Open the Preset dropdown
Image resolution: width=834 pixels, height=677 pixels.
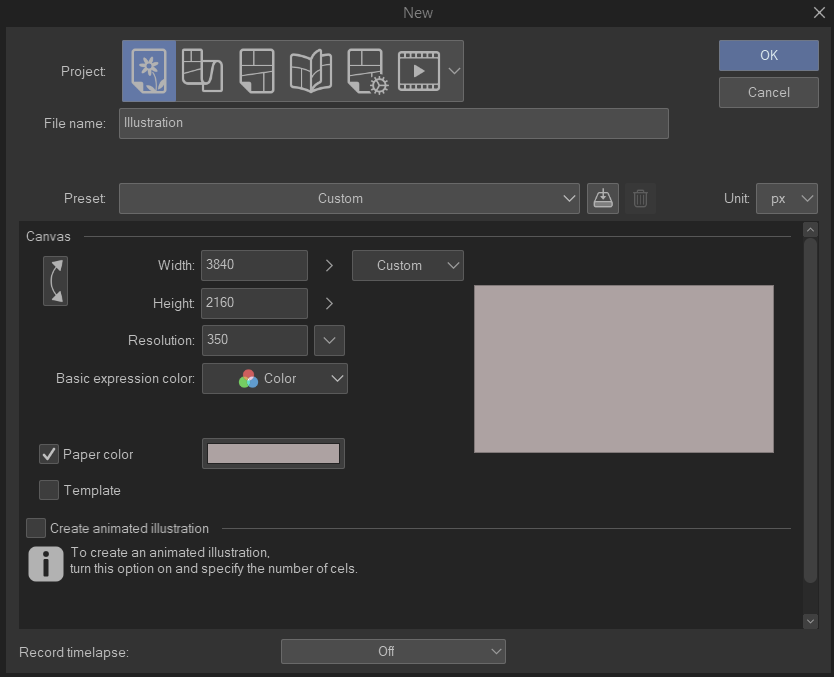tap(349, 198)
